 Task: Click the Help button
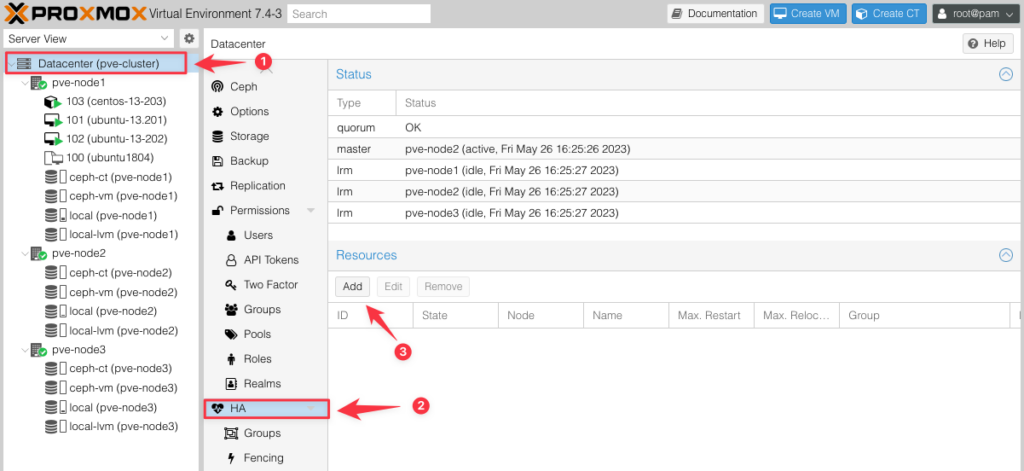pos(987,43)
